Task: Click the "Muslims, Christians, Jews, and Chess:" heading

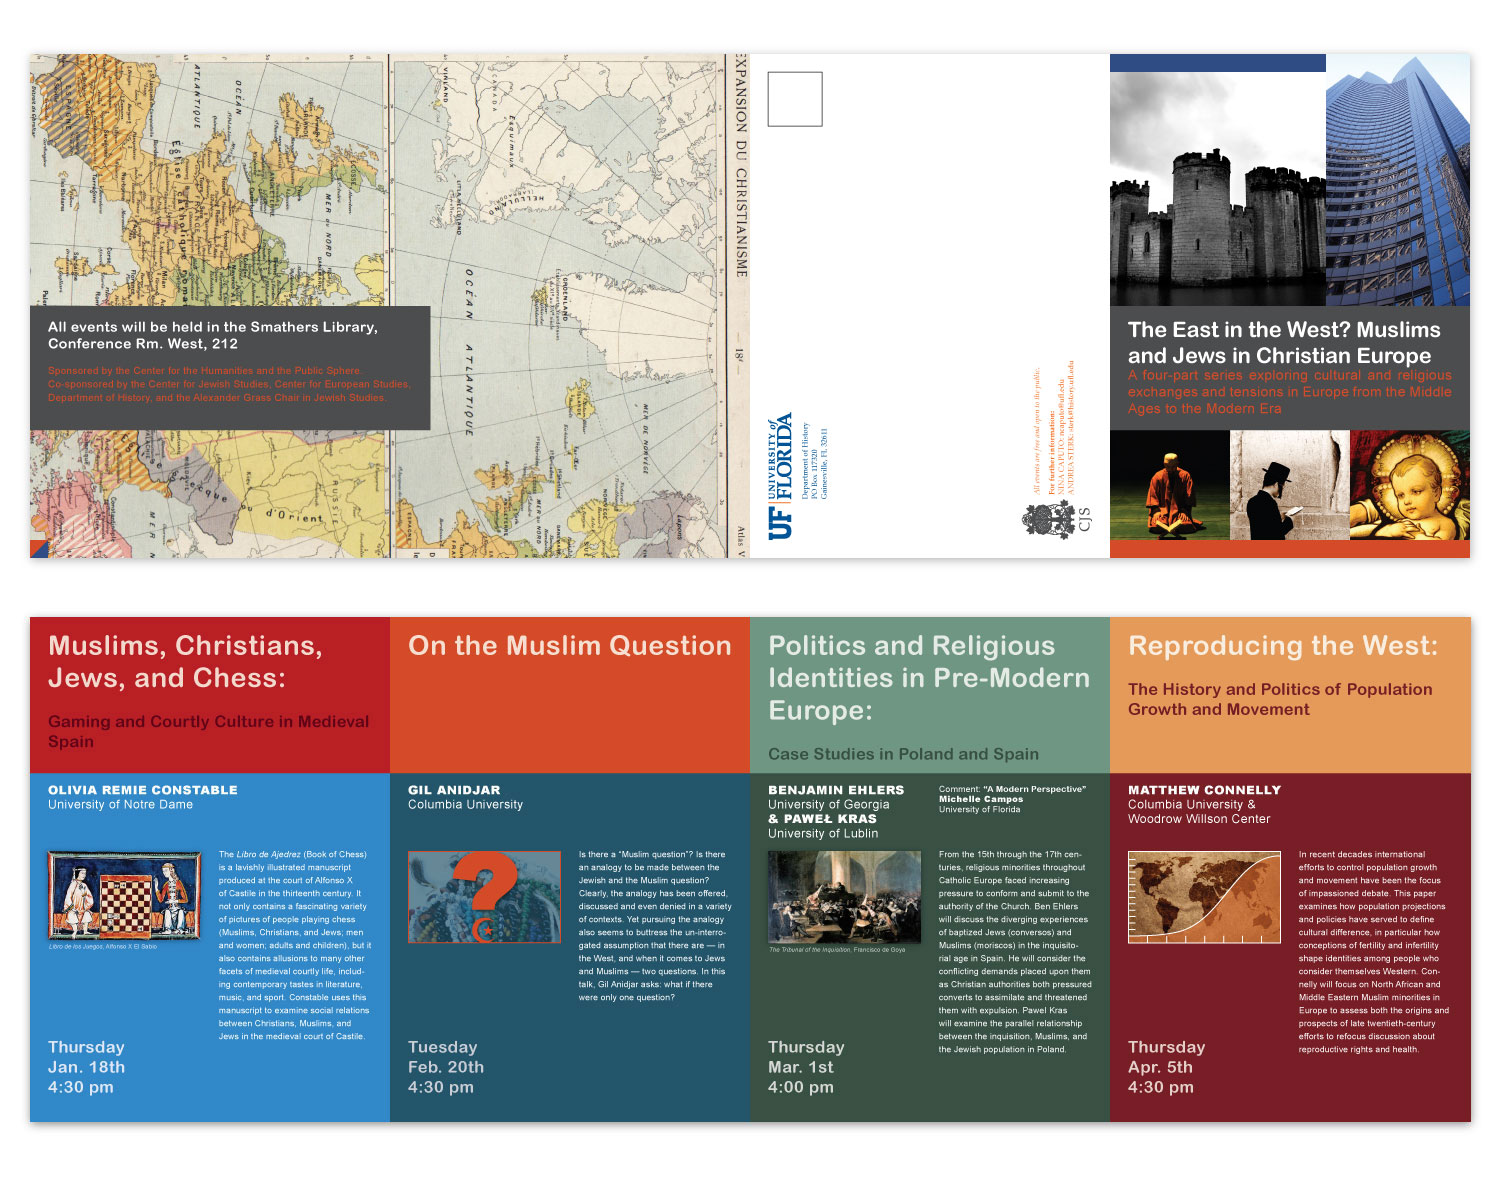Action: click(x=185, y=662)
